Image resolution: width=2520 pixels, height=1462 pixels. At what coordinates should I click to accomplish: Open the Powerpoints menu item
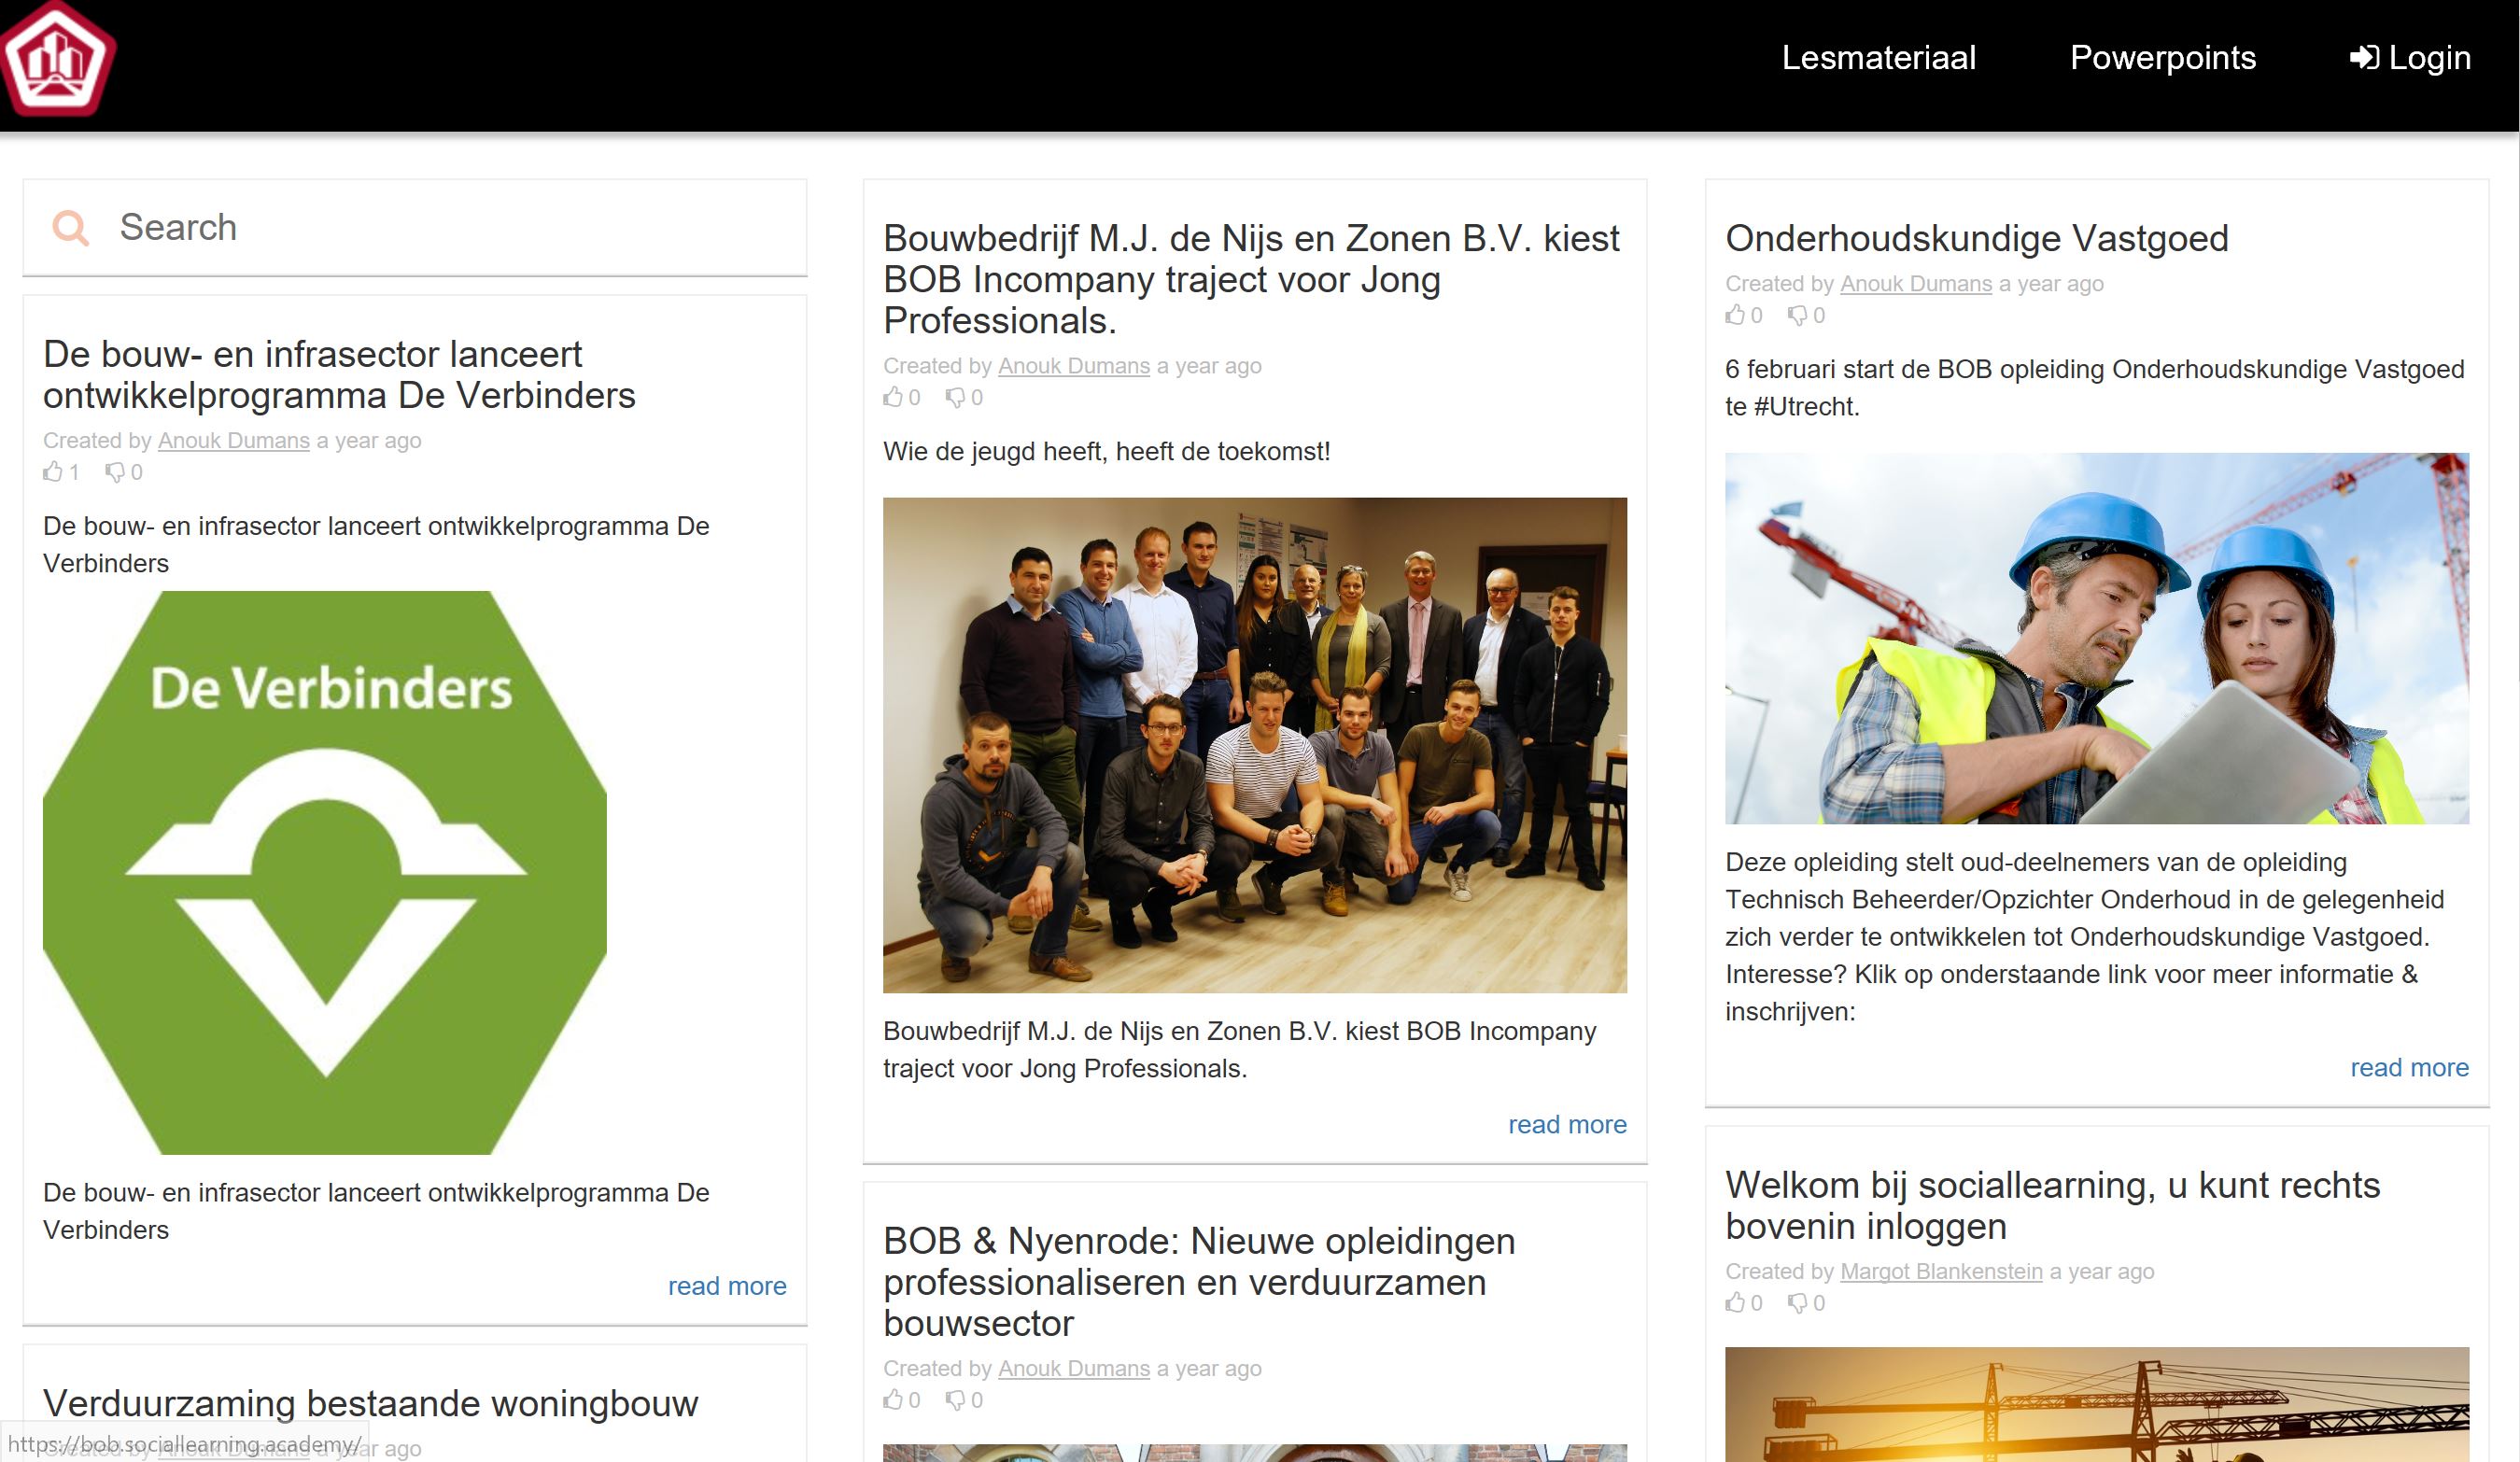tap(2162, 58)
